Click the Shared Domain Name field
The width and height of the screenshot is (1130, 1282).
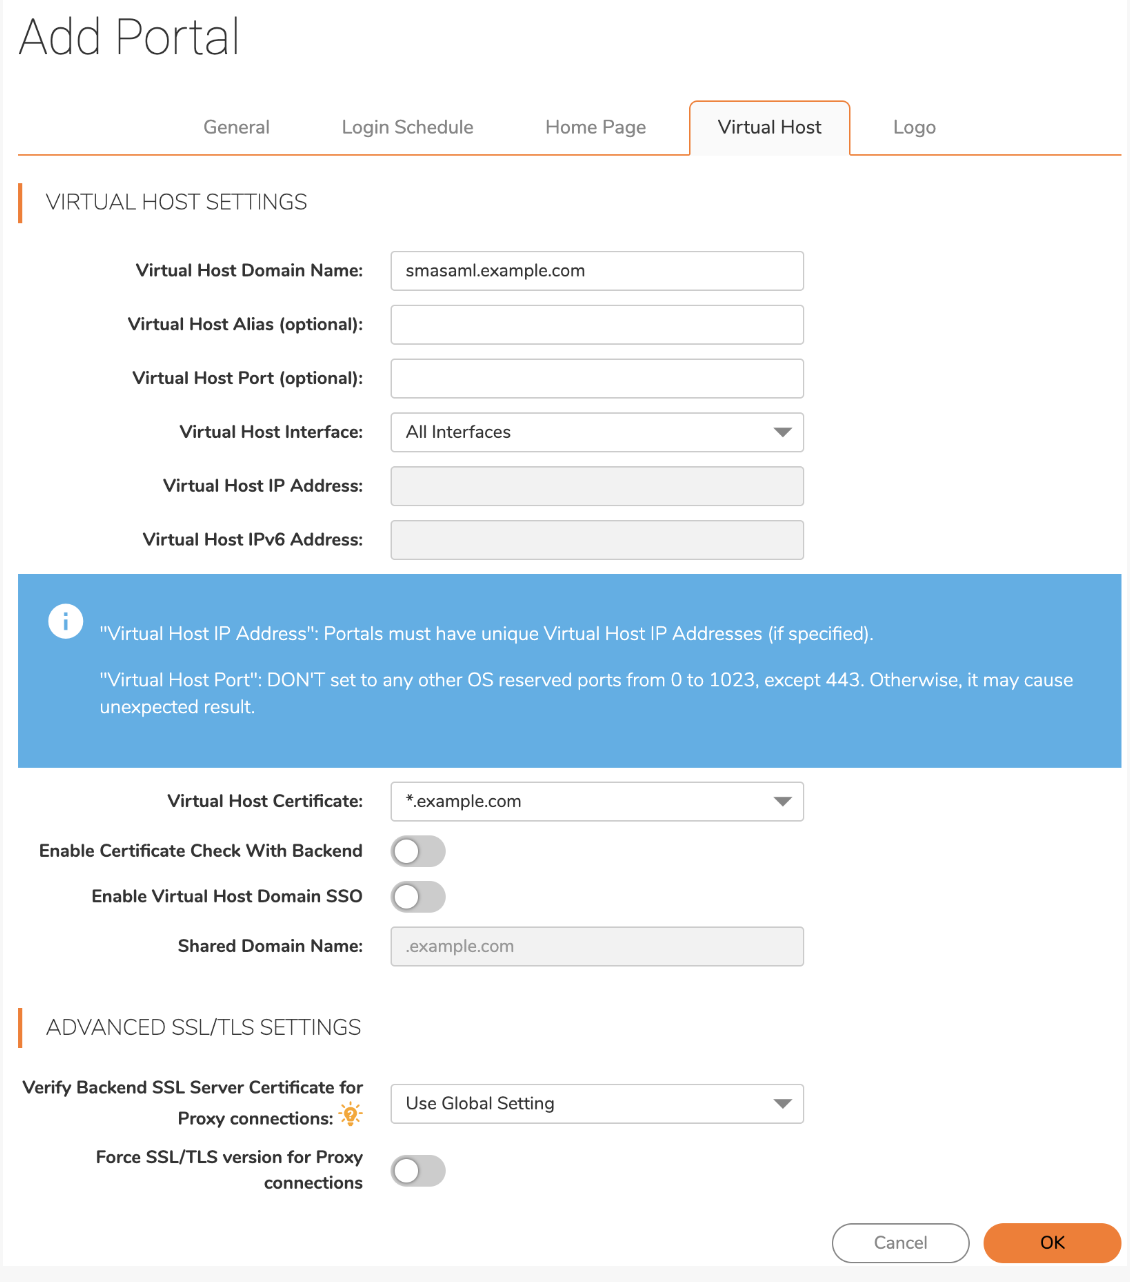[x=597, y=946]
